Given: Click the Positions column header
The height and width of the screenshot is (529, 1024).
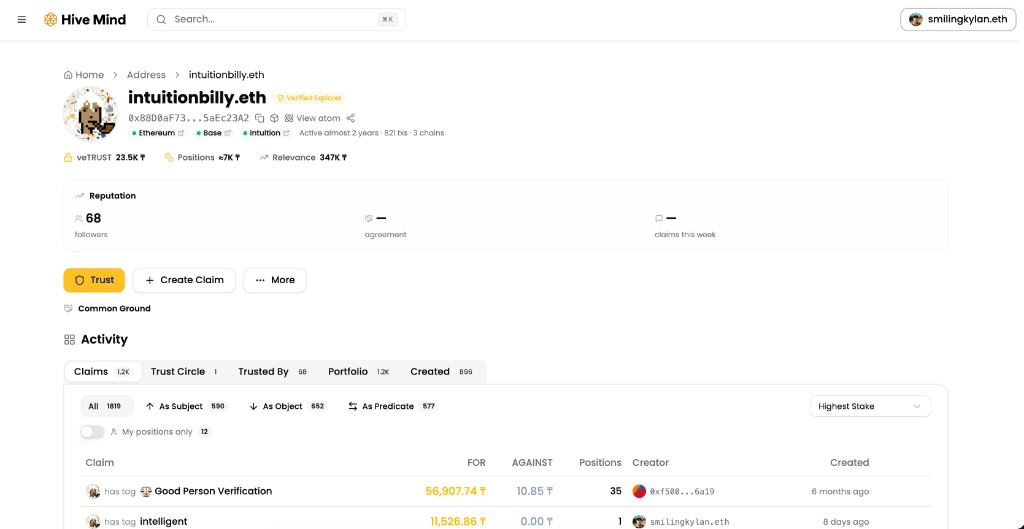Looking at the screenshot, I should (x=600, y=462).
